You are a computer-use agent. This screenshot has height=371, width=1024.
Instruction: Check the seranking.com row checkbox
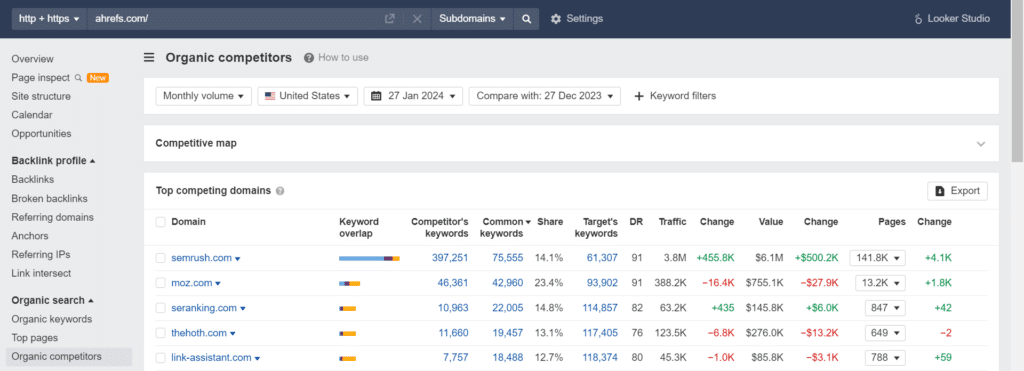[161, 308]
